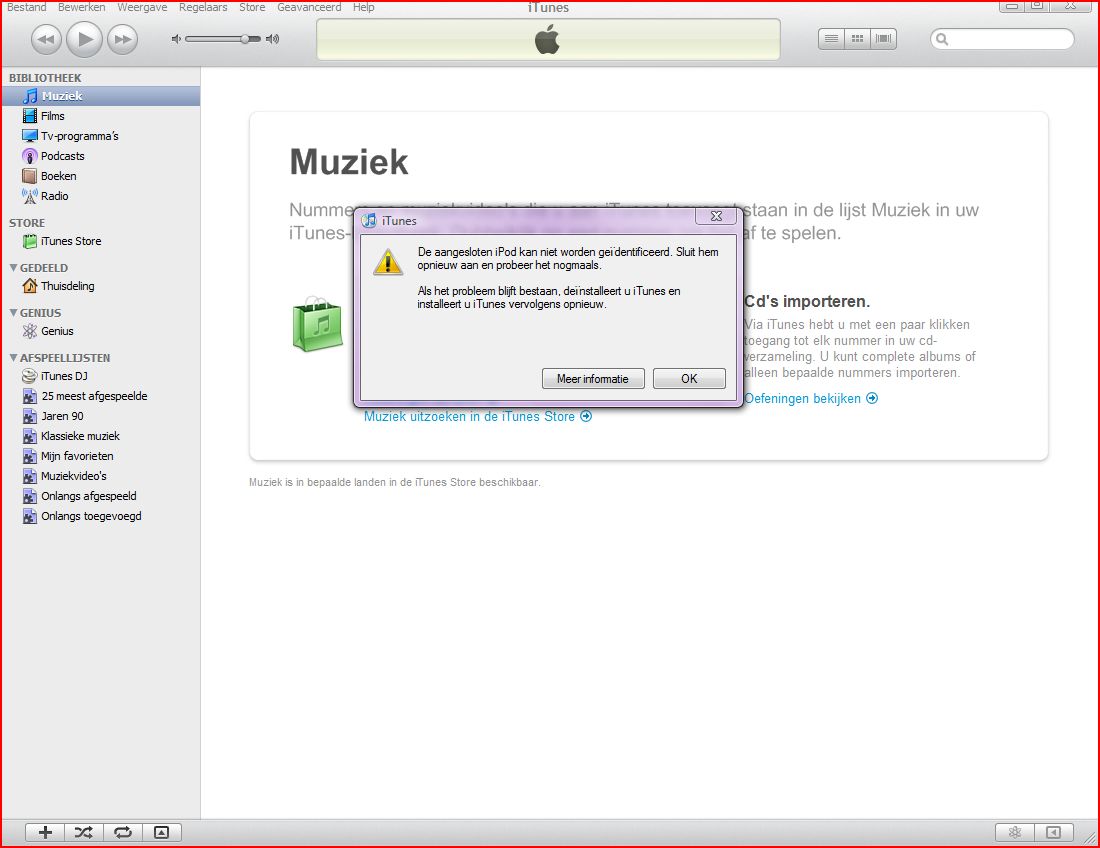Click the Tv-programma's icon

pos(29,136)
